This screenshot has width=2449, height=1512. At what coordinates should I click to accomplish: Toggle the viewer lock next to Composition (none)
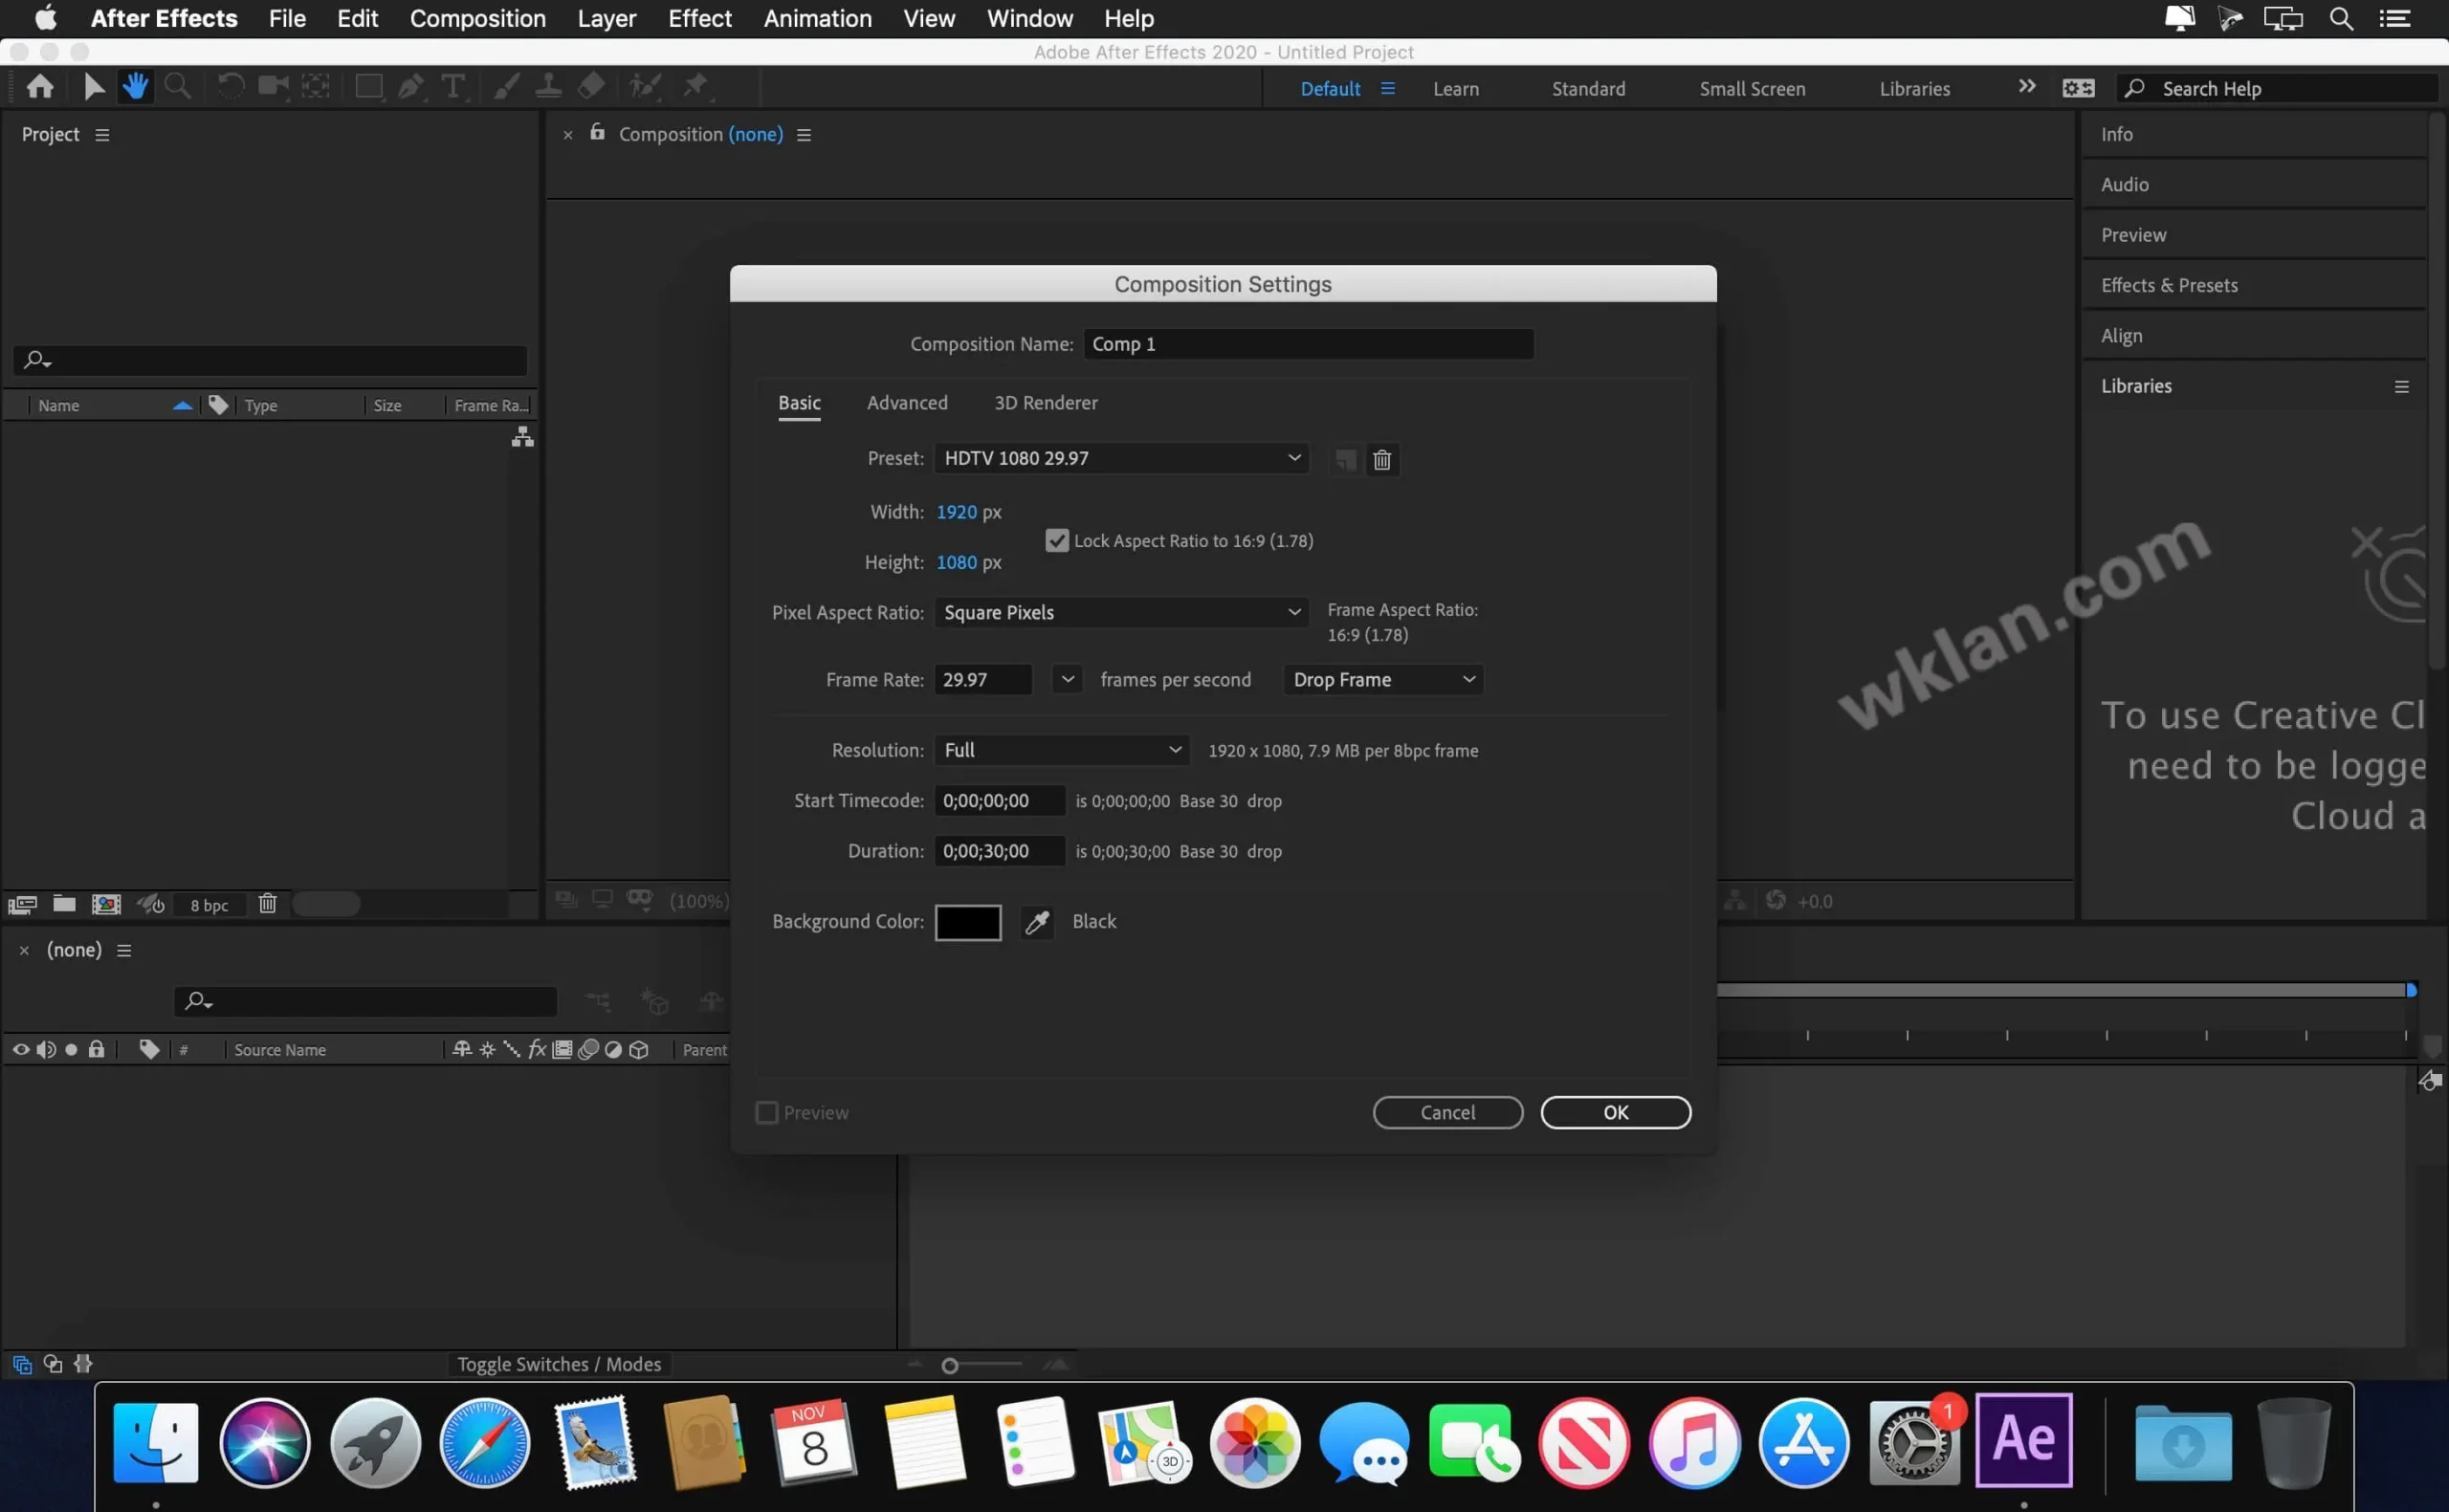point(597,132)
